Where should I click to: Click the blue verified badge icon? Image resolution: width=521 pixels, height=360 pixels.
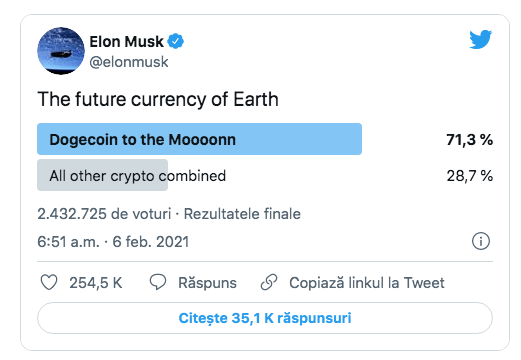click(176, 41)
